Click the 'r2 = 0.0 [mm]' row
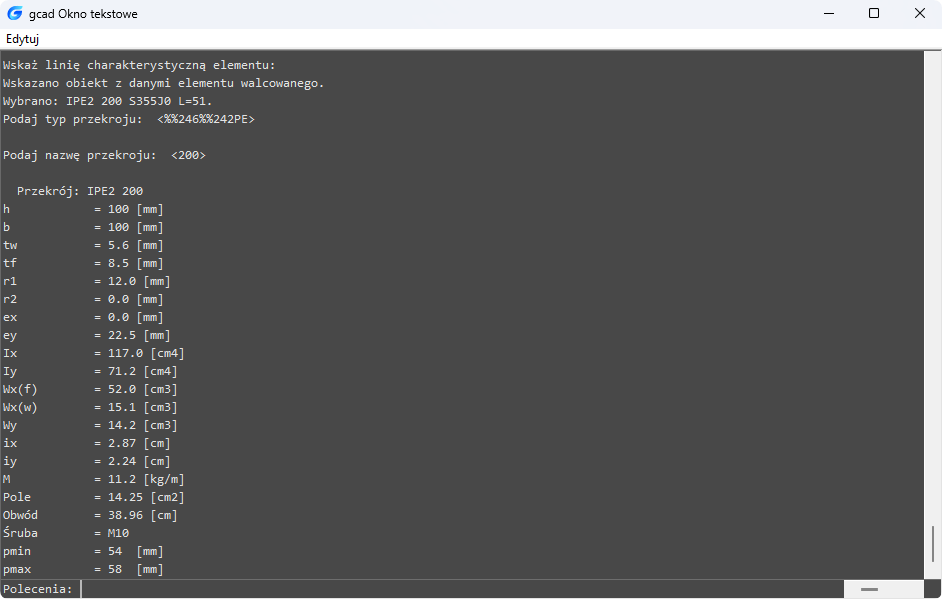The width and height of the screenshot is (942, 599). point(83,299)
